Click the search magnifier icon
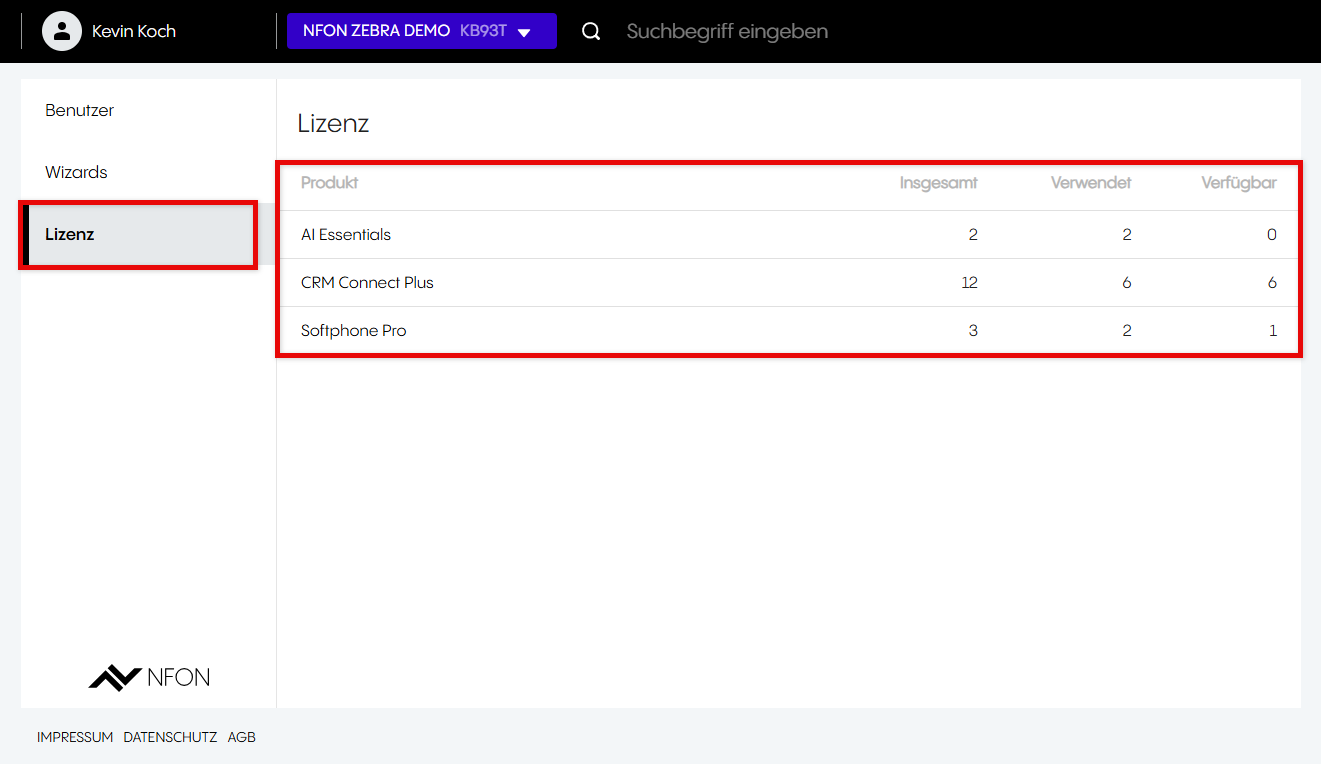The width and height of the screenshot is (1321, 764). pos(591,31)
